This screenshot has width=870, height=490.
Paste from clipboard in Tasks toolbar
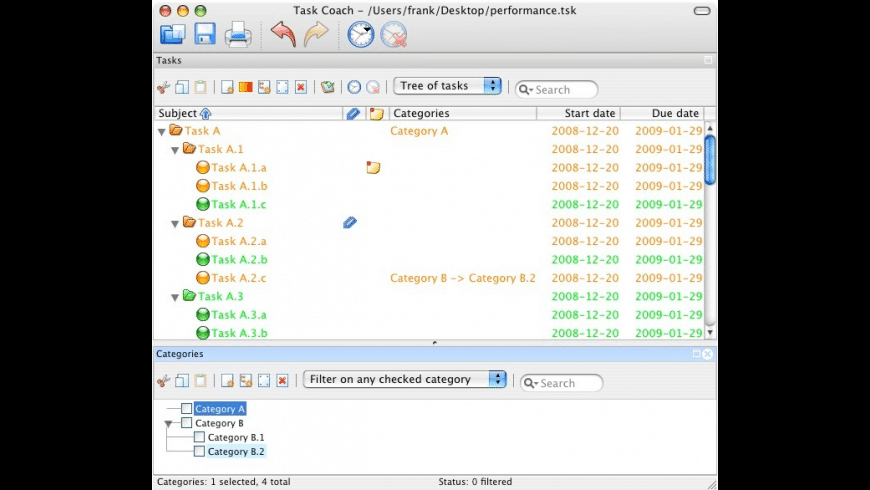200,87
